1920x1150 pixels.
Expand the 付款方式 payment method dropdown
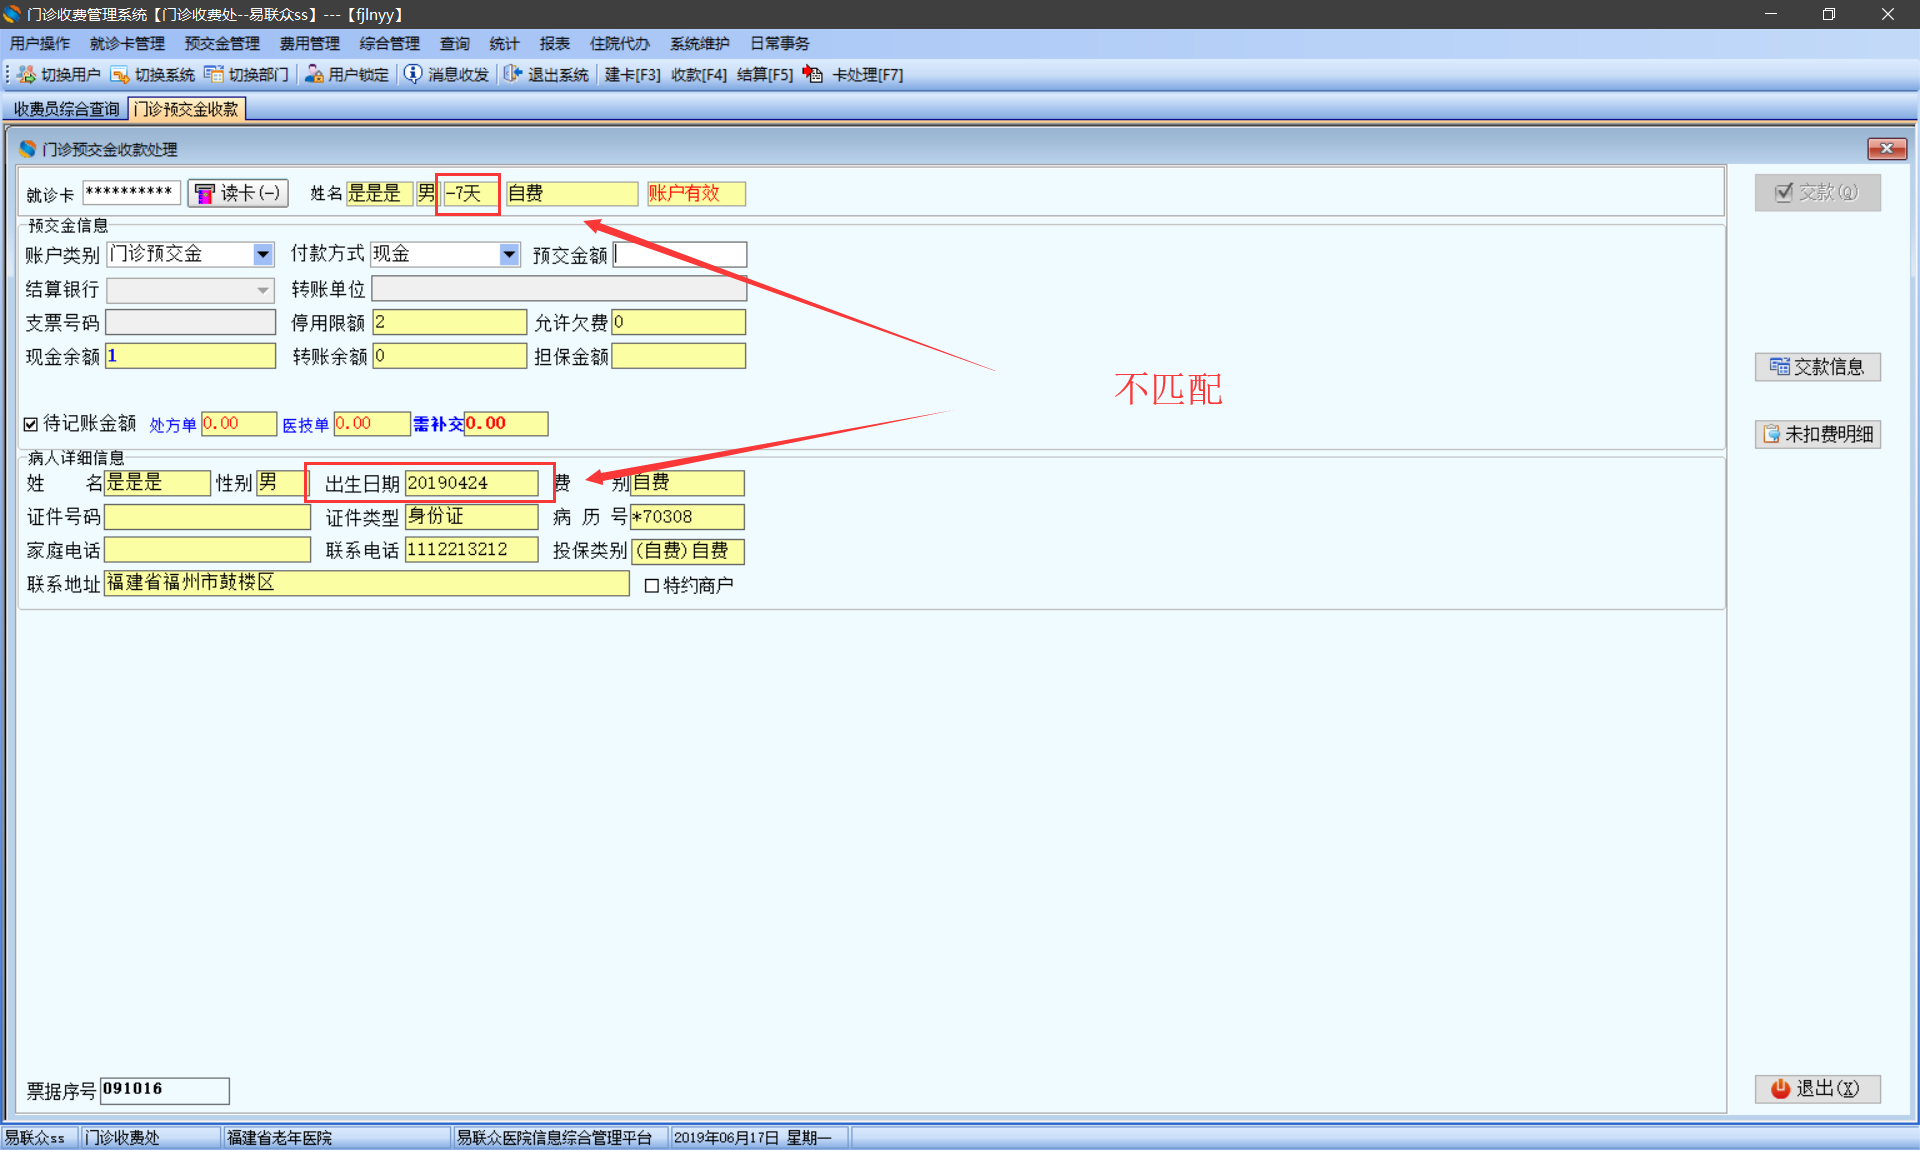509,255
